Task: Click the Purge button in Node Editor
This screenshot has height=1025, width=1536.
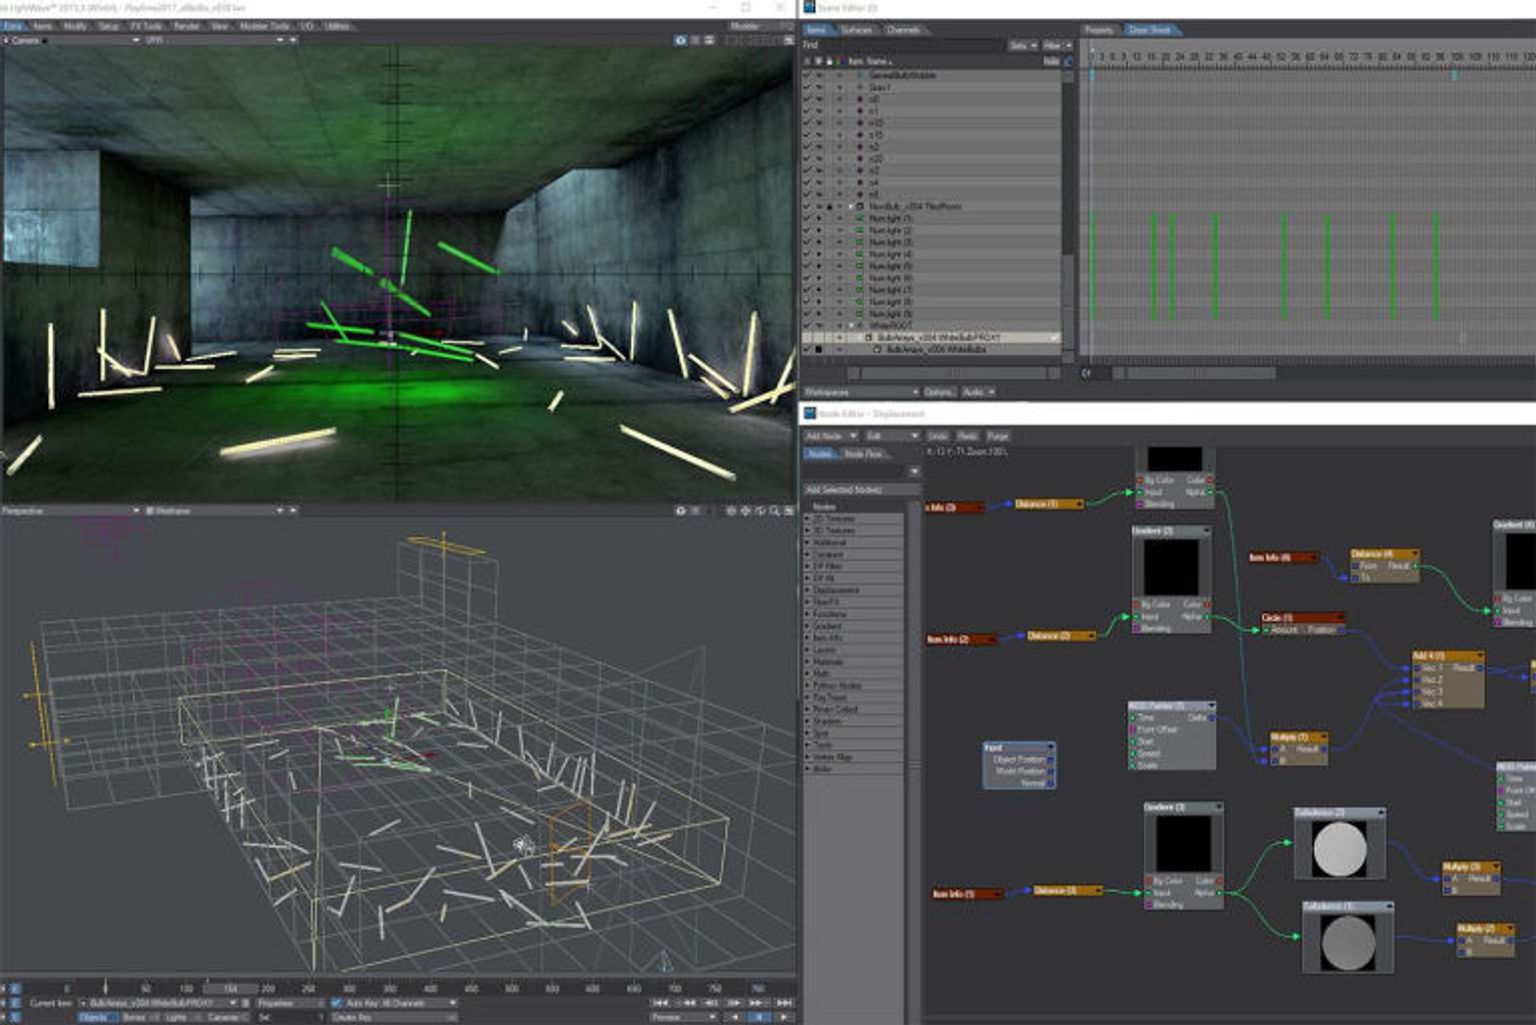Action: [x=997, y=436]
